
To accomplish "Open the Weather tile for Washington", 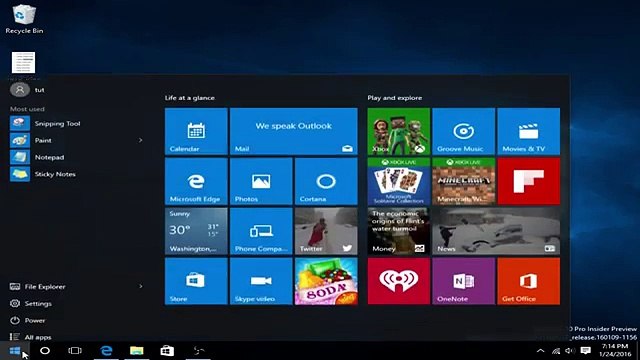I will coord(196,231).
